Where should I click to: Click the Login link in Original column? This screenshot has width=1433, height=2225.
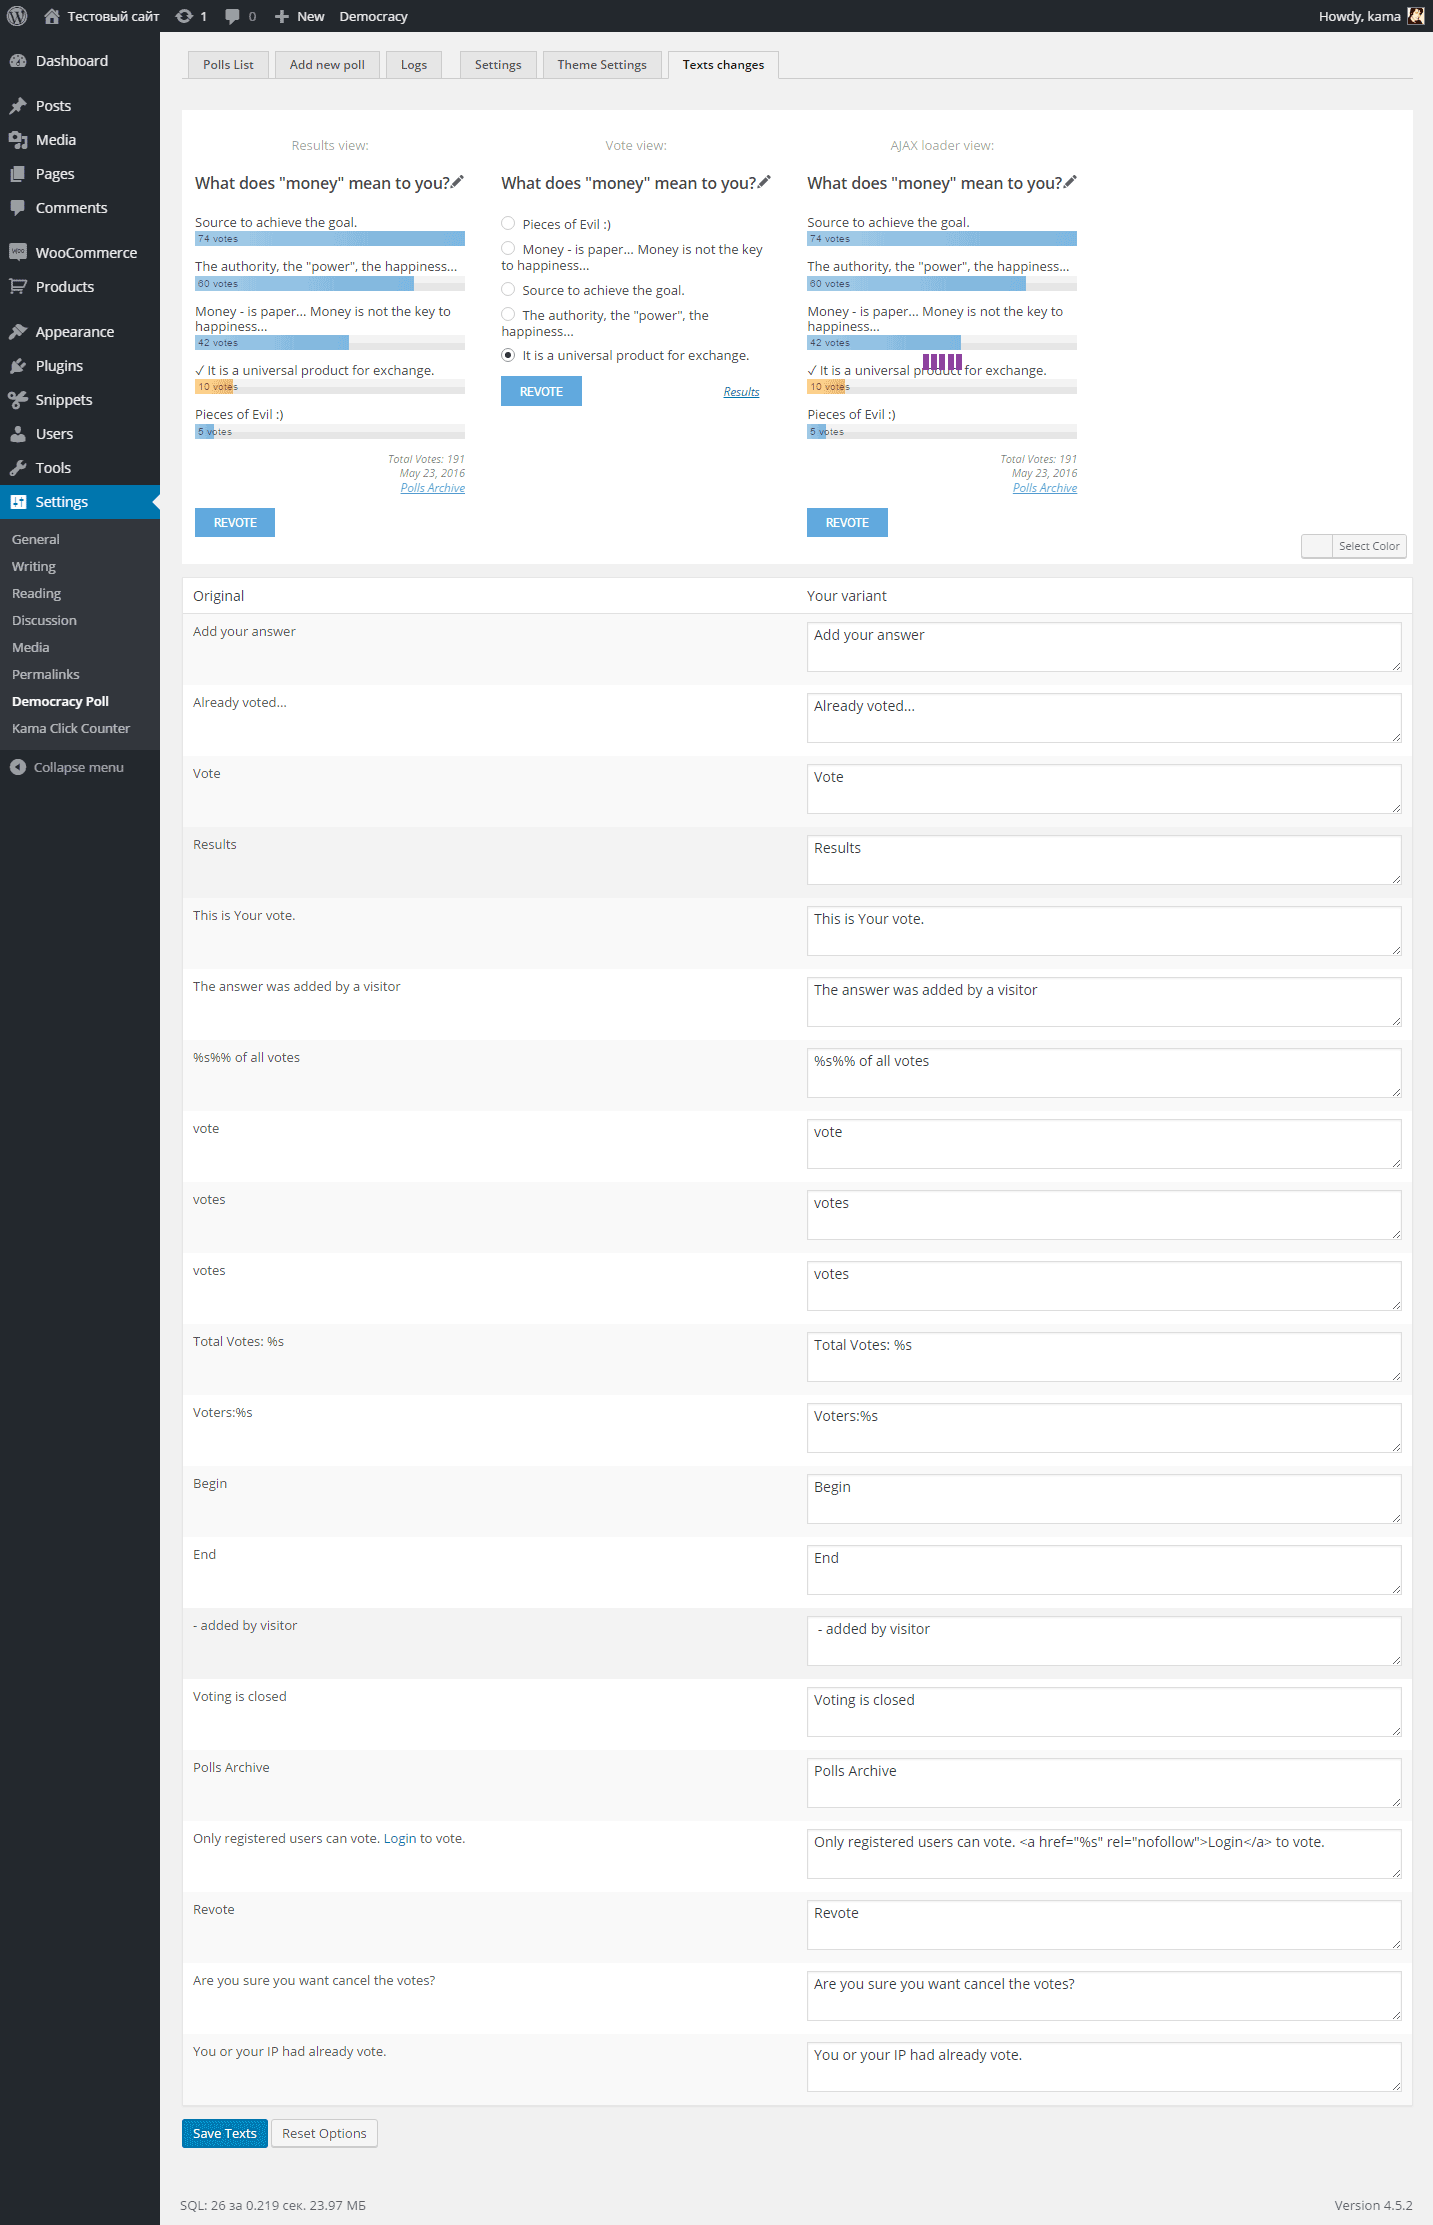[x=400, y=1838]
